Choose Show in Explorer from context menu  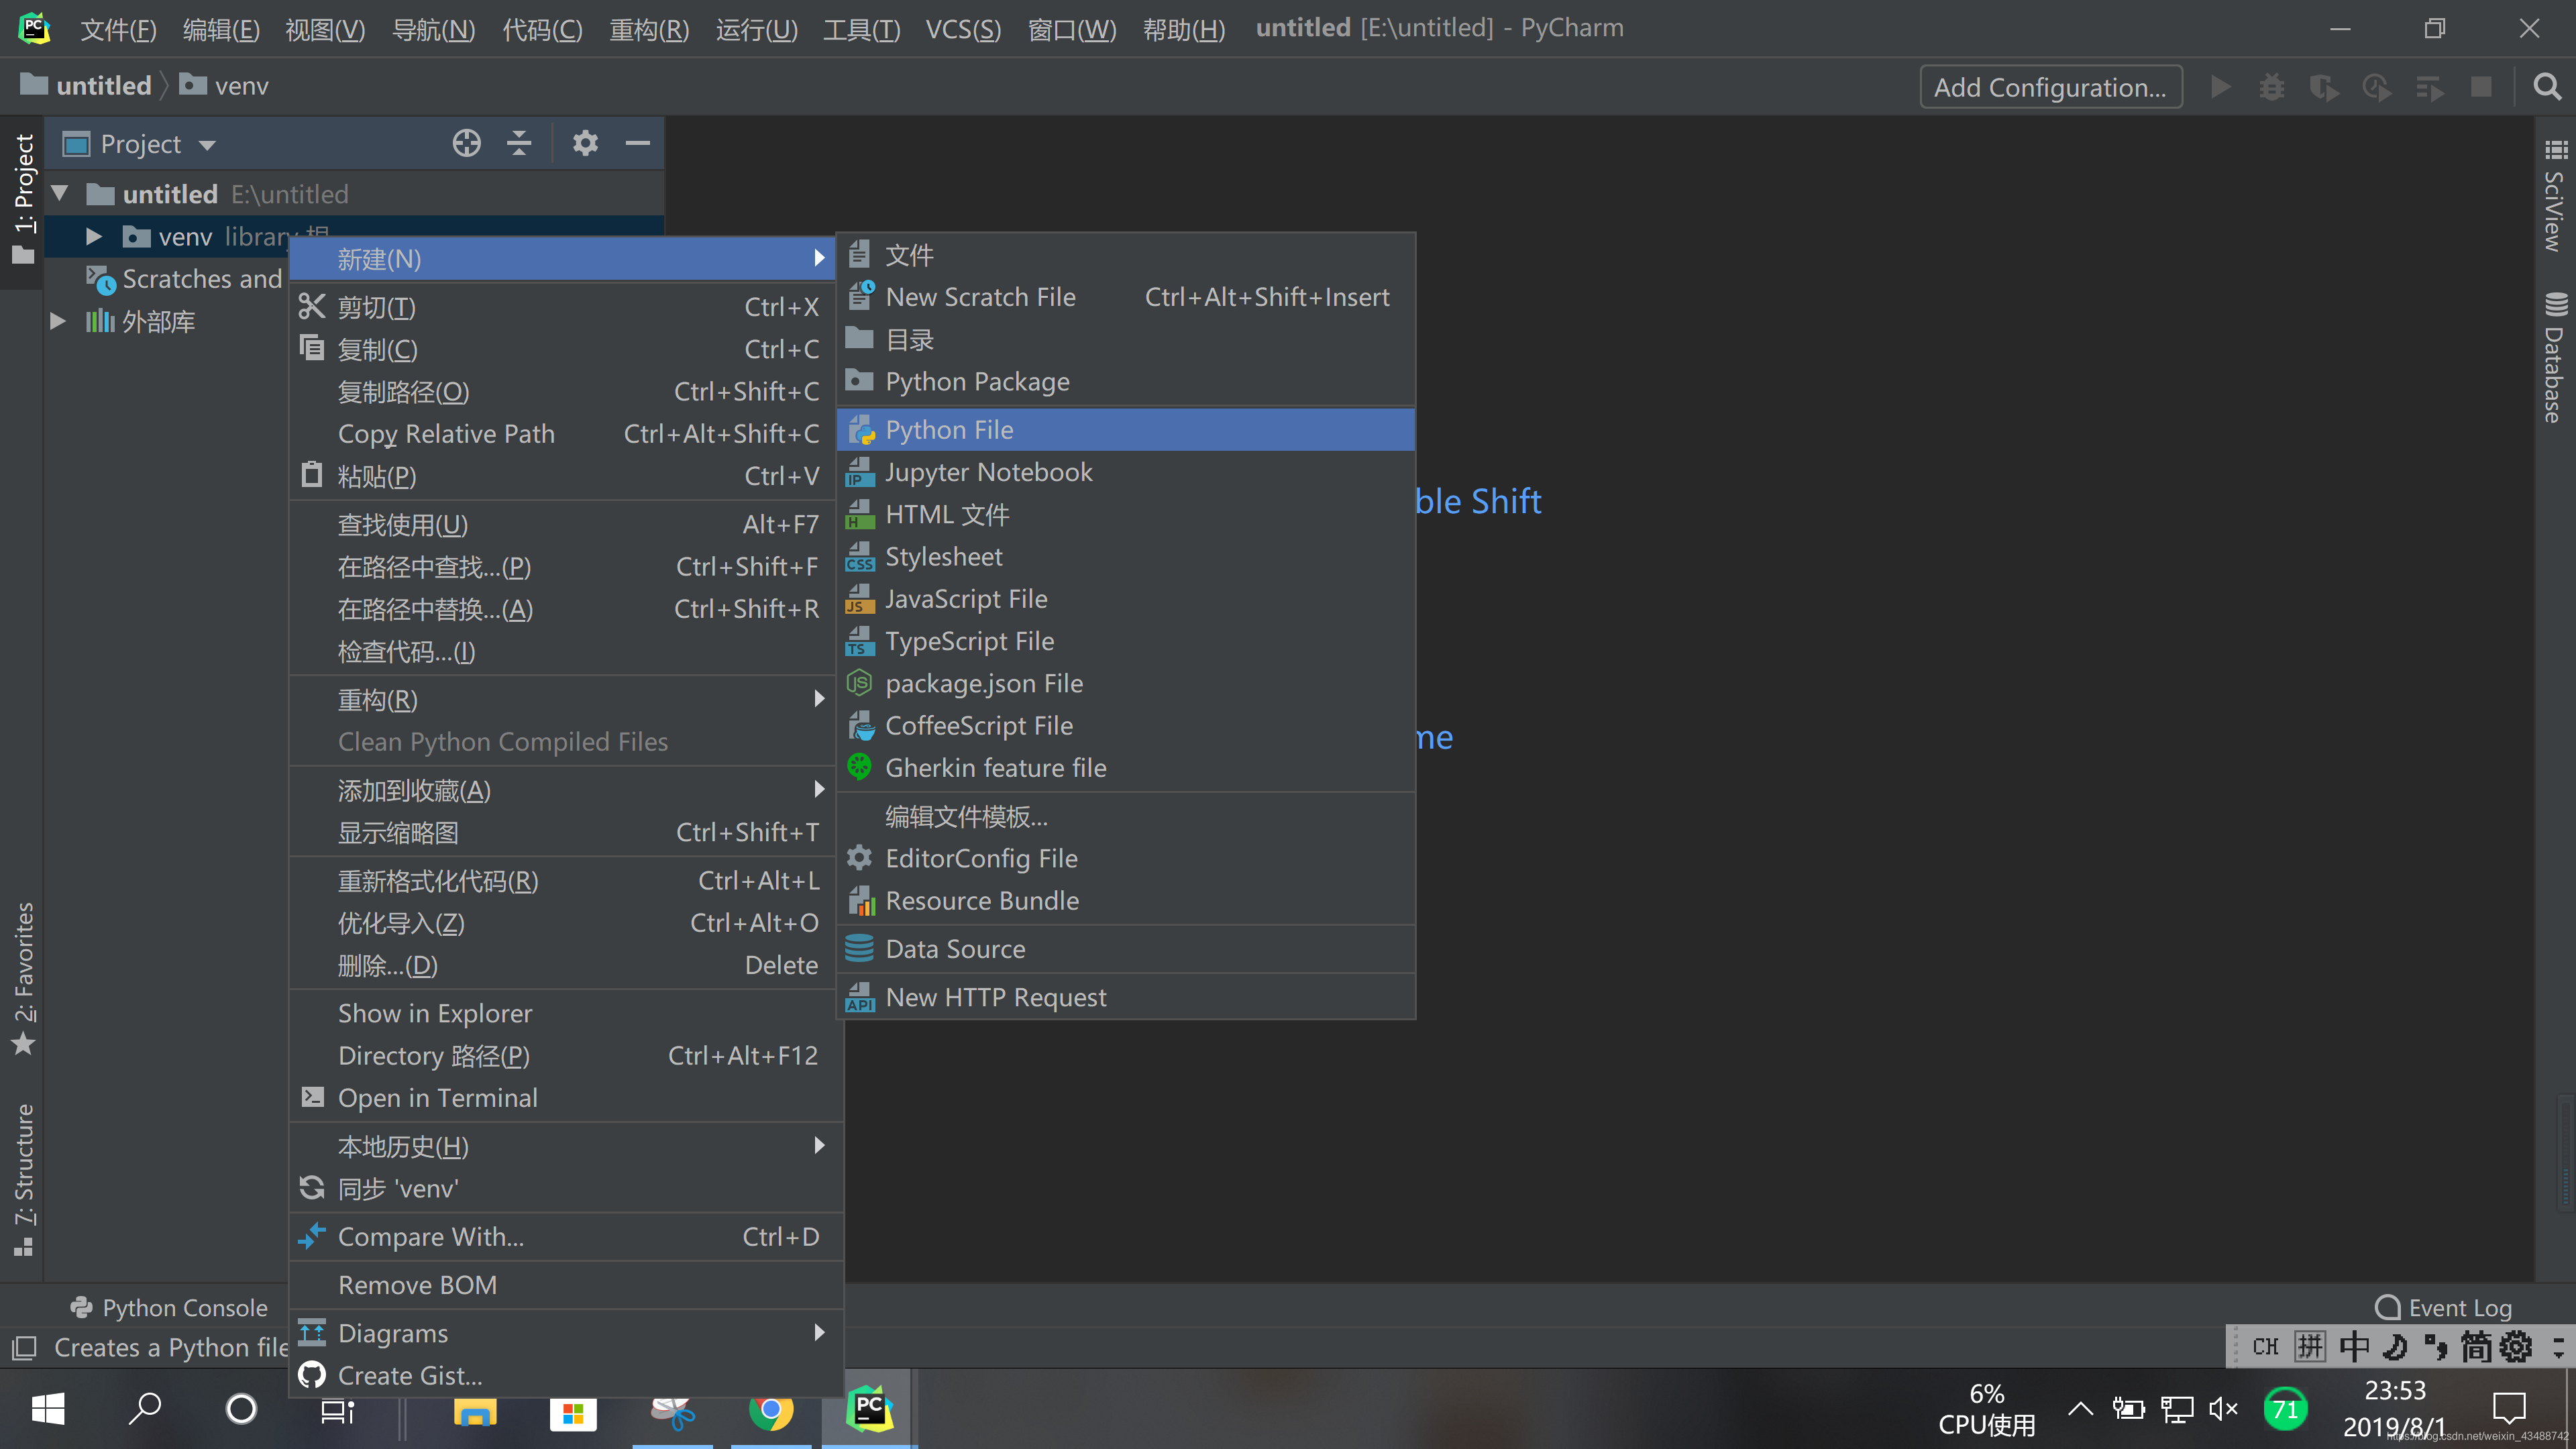point(565,1013)
